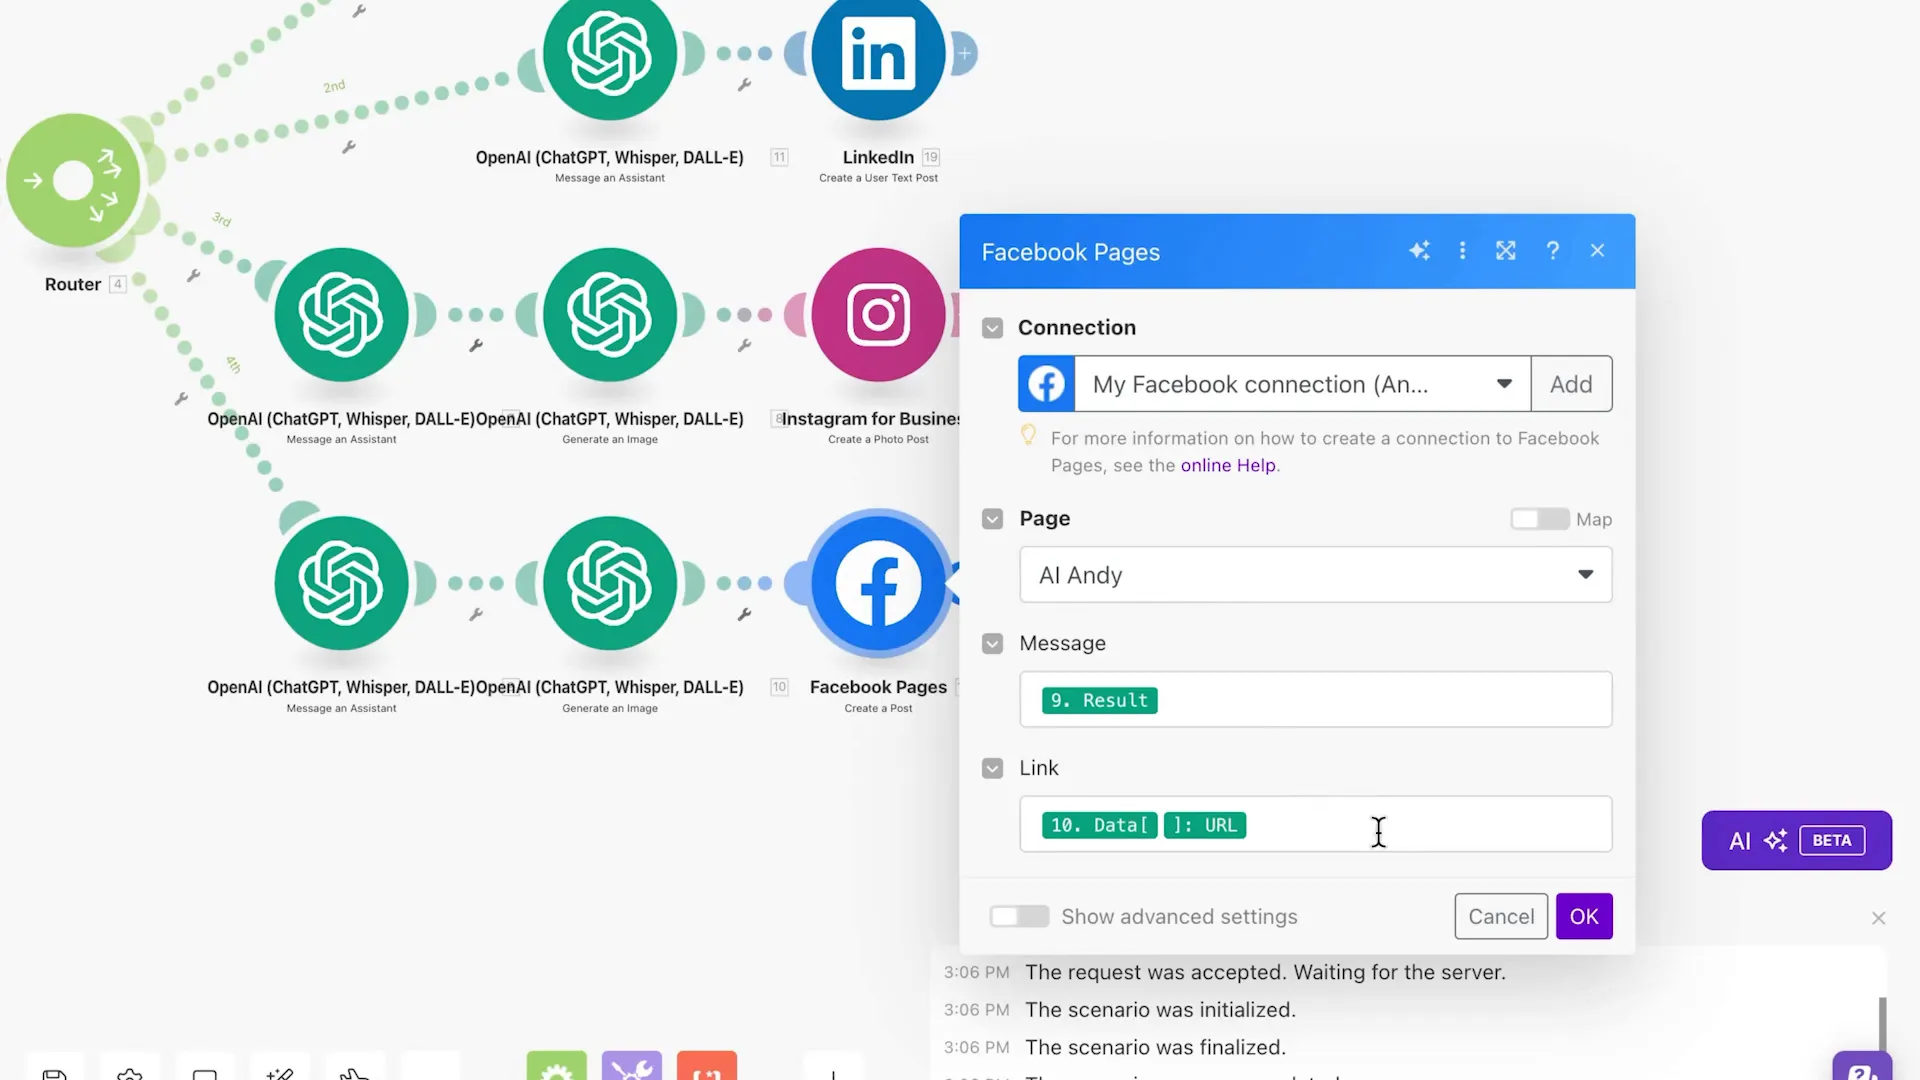
Task: Click log entry 'The scenario was initialized.'
Action: [x=1160, y=1010]
